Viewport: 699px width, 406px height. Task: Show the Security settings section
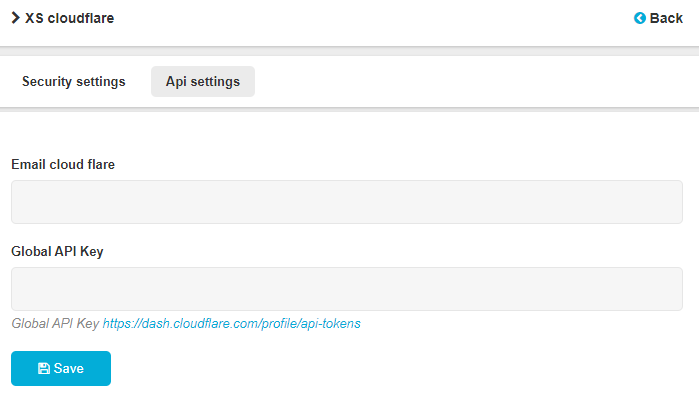[x=74, y=81]
